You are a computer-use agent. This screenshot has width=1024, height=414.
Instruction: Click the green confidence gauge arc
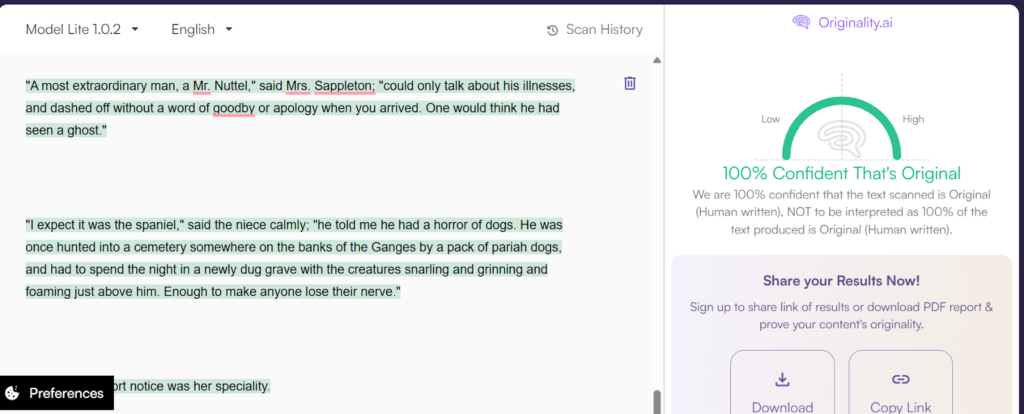click(x=841, y=101)
